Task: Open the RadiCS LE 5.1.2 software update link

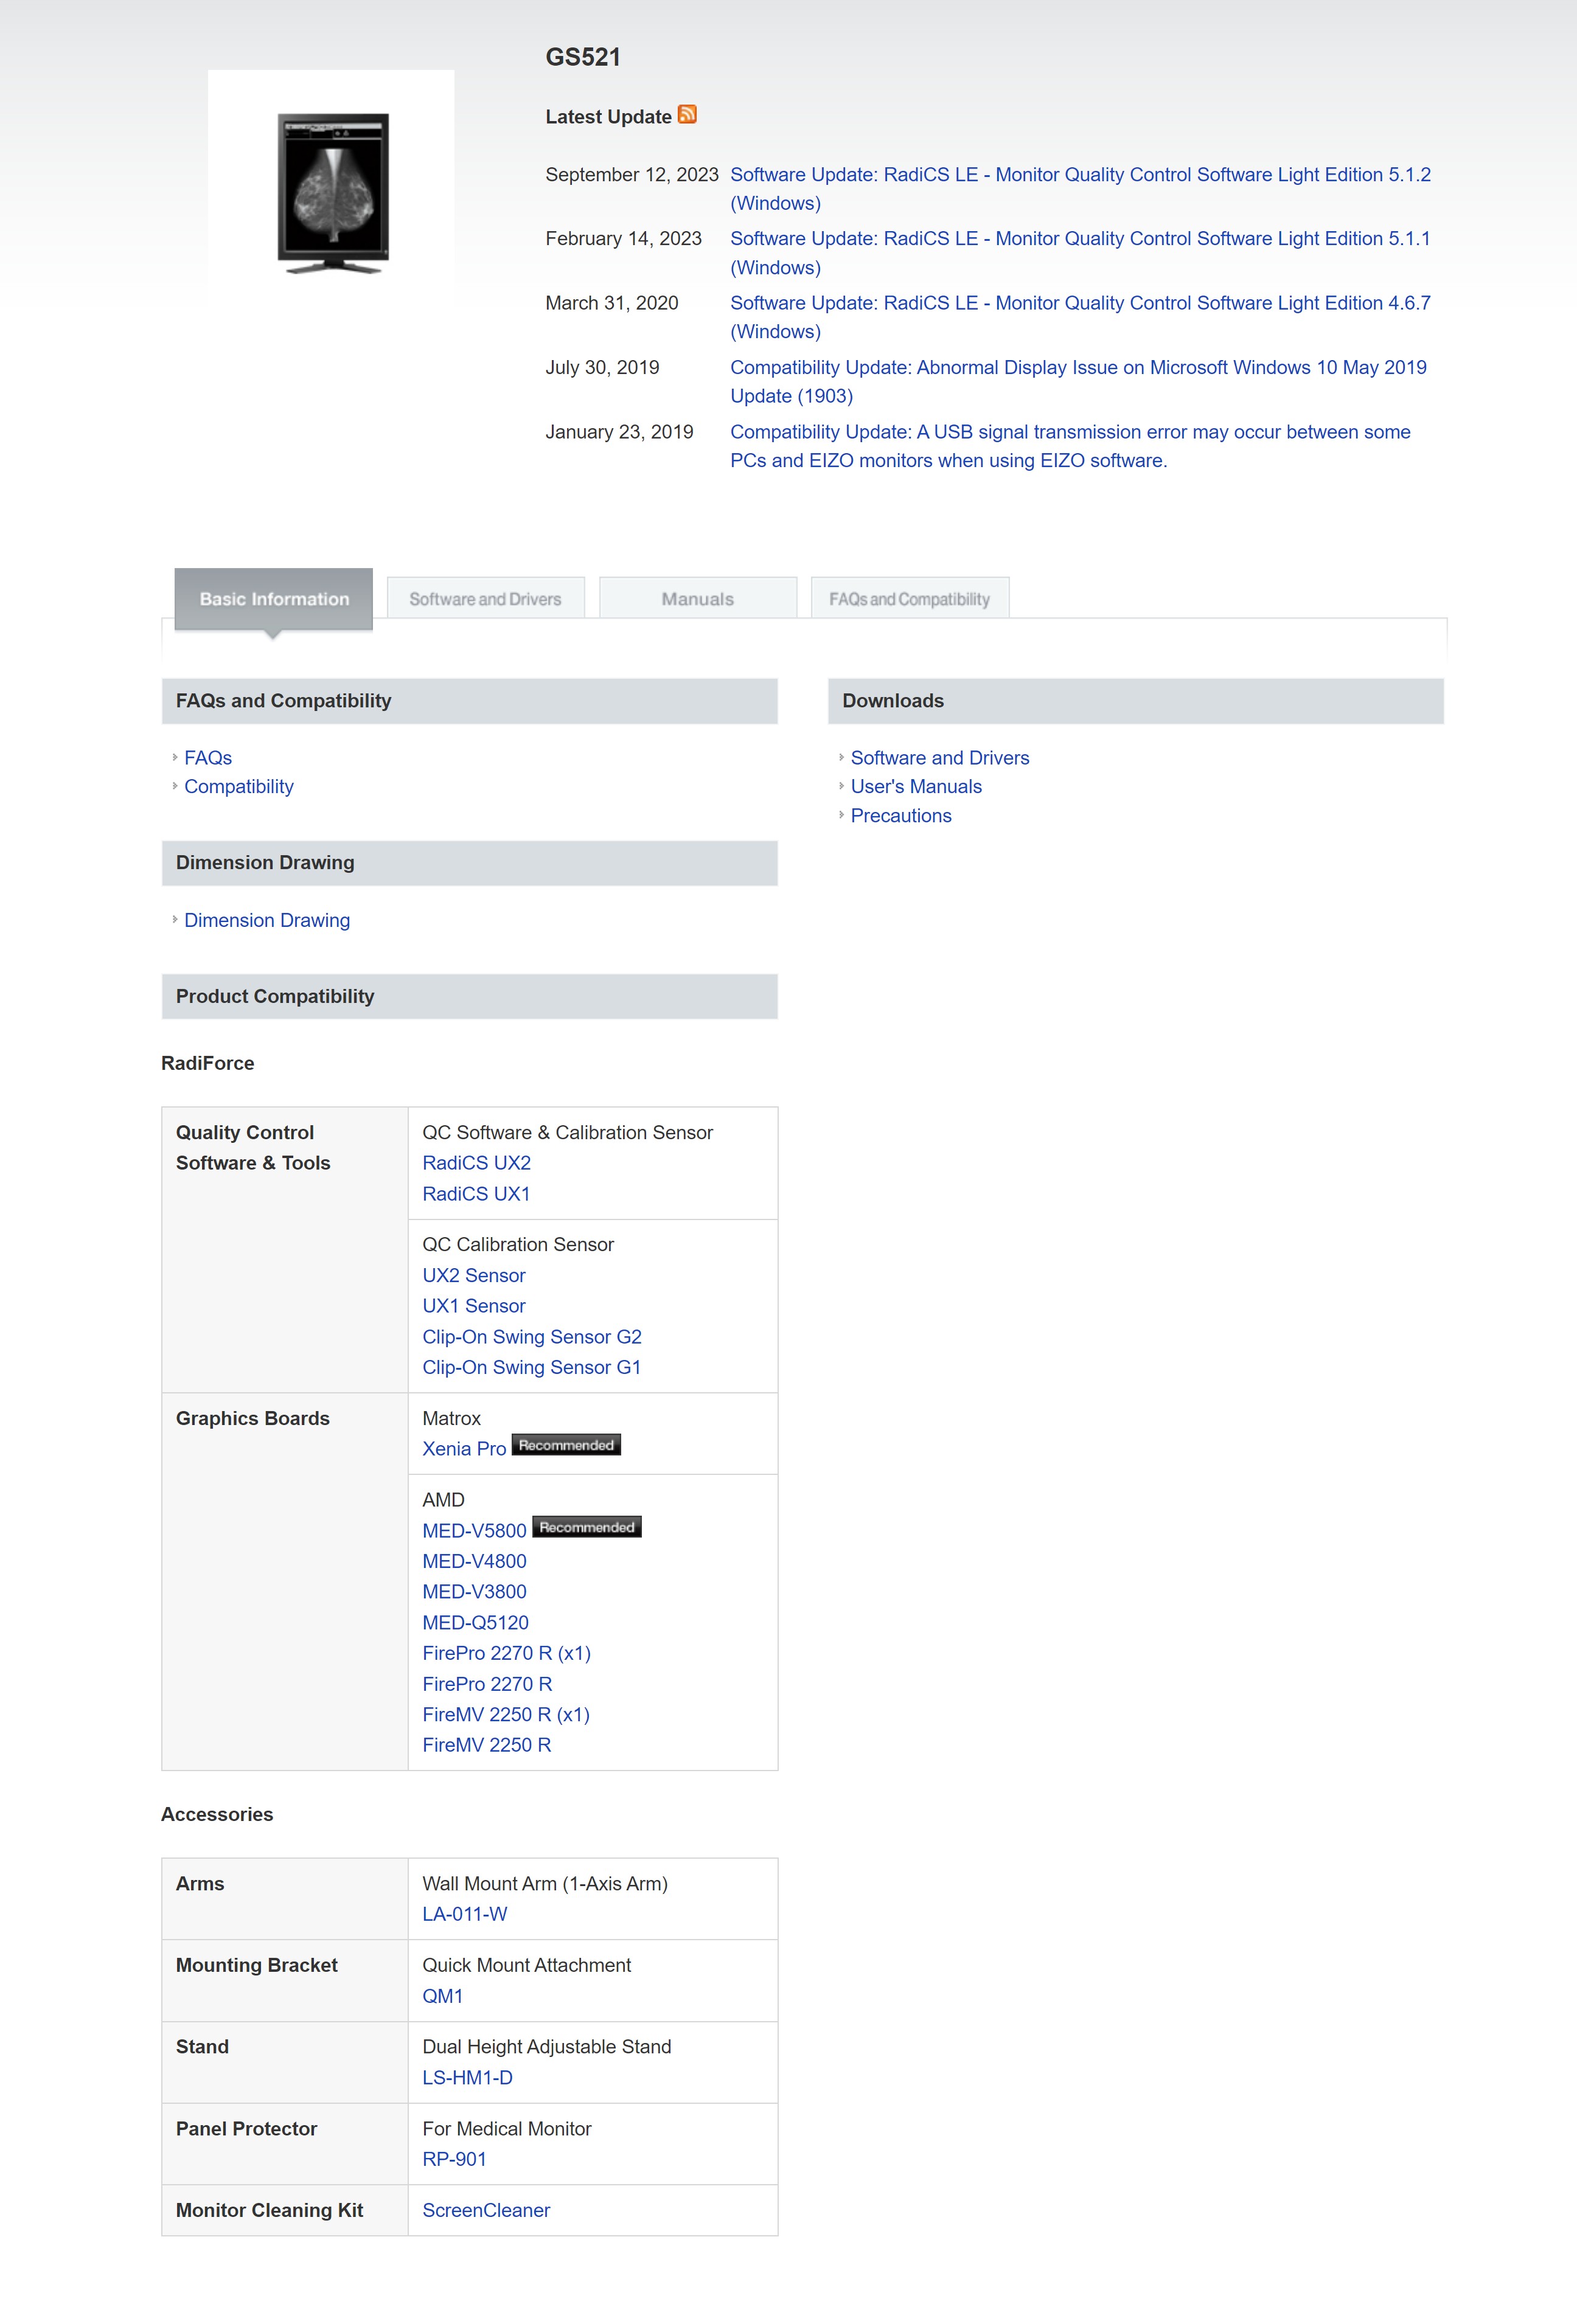Action: (x=1080, y=188)
